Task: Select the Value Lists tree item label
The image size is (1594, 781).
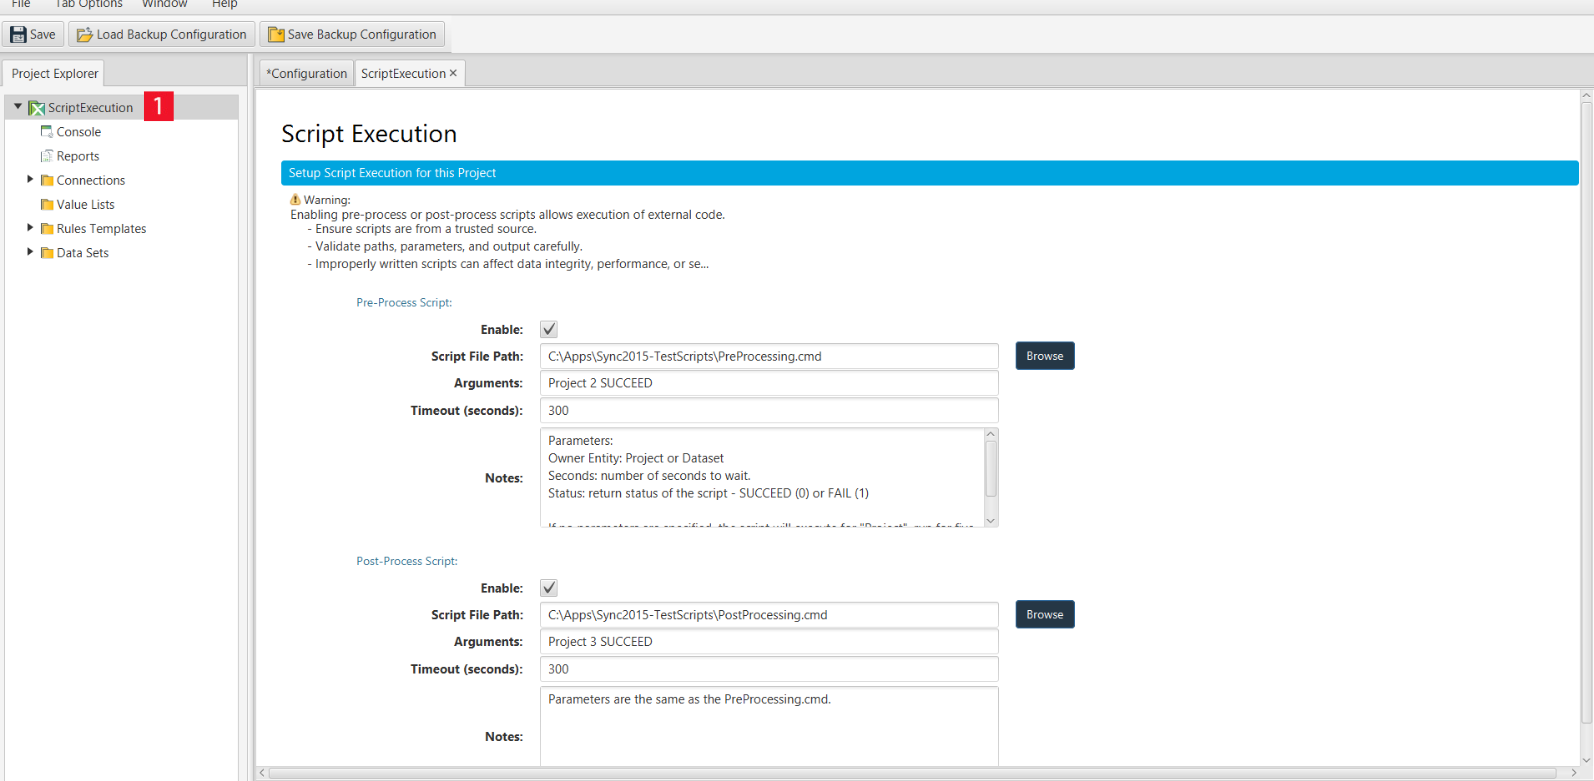Action: click(86, 205)
